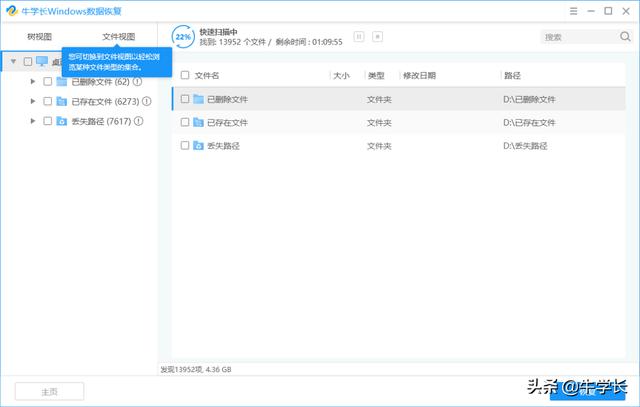Click the info icon next to 已删除文件 (62)
The height and width of the screenshot is (407, 640).
coord(138,82)
